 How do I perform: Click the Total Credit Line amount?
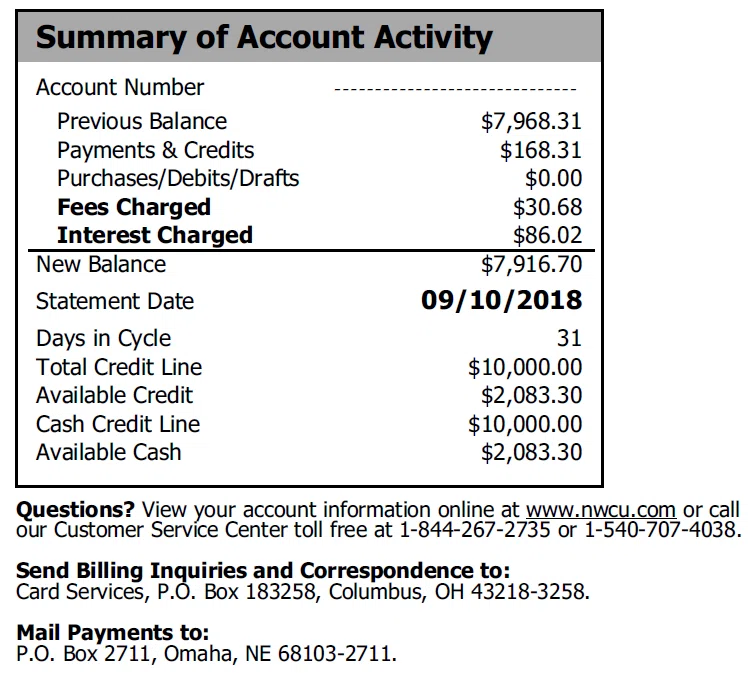click(x=525, y=367)
